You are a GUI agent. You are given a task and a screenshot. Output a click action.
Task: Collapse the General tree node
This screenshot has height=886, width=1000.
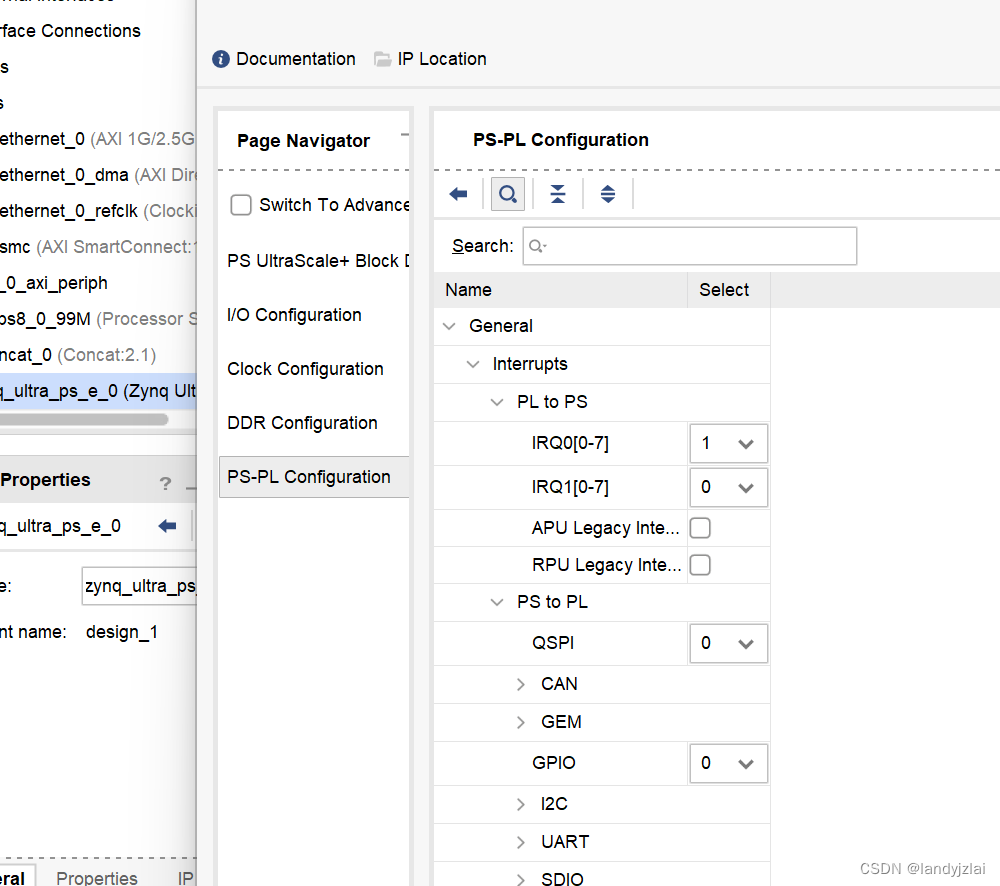(x=449, y=326)
